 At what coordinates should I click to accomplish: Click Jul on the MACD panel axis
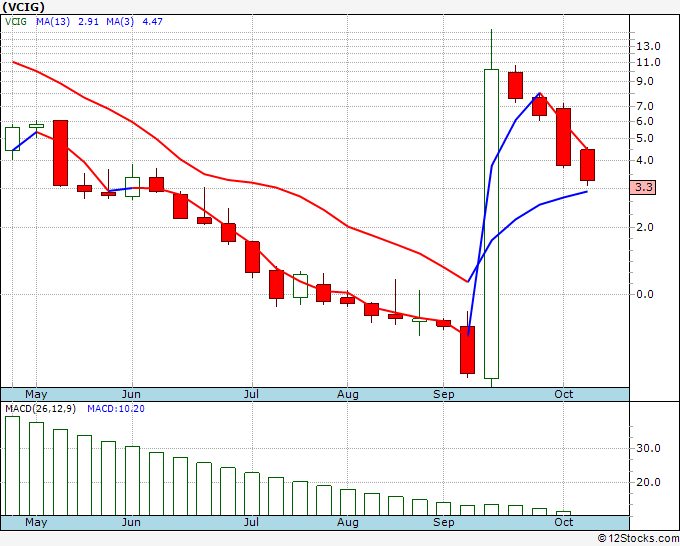point(251,522)
